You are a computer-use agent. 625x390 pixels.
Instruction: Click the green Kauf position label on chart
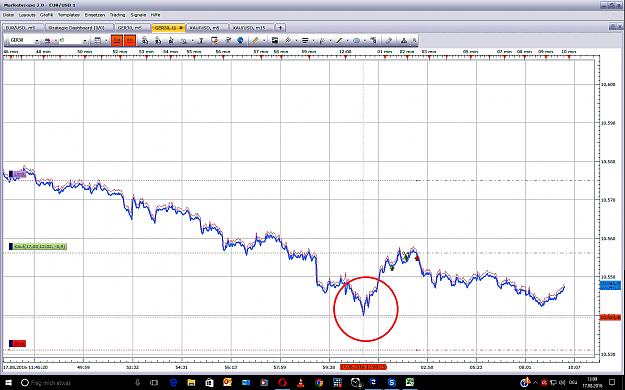pos(38,246)
